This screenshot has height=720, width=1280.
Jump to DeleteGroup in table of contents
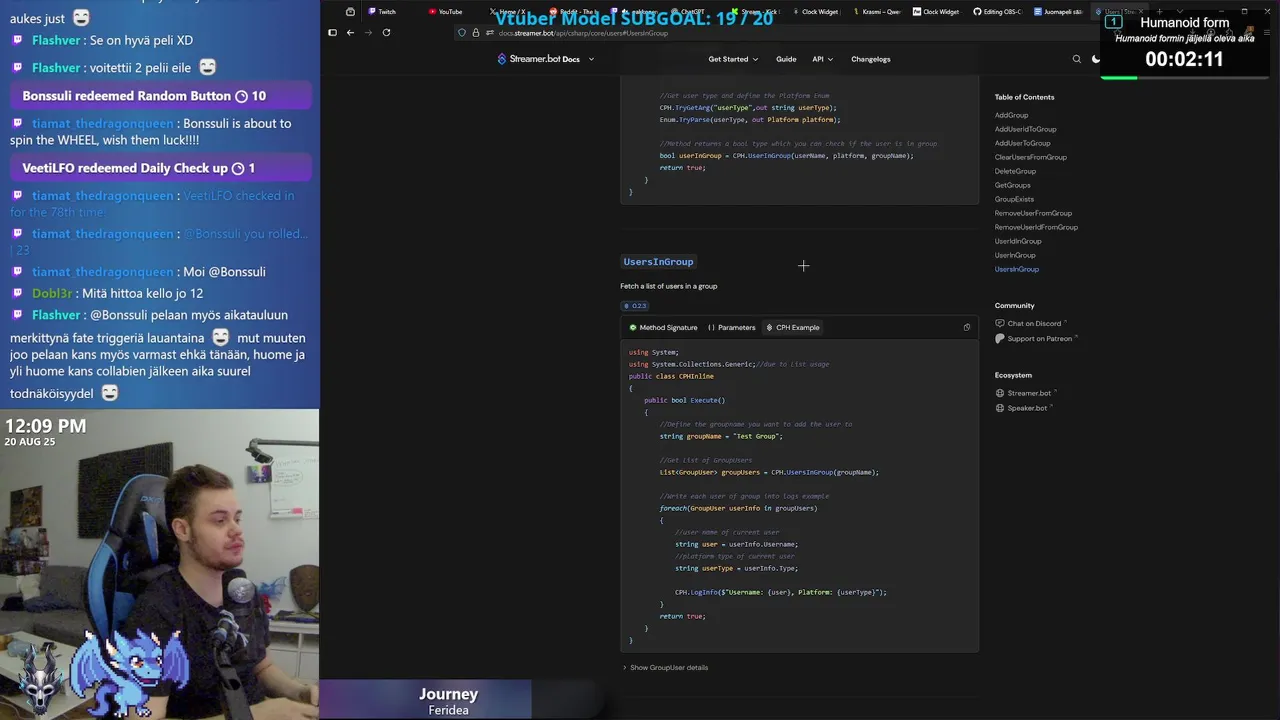[x=1015, y=171]
